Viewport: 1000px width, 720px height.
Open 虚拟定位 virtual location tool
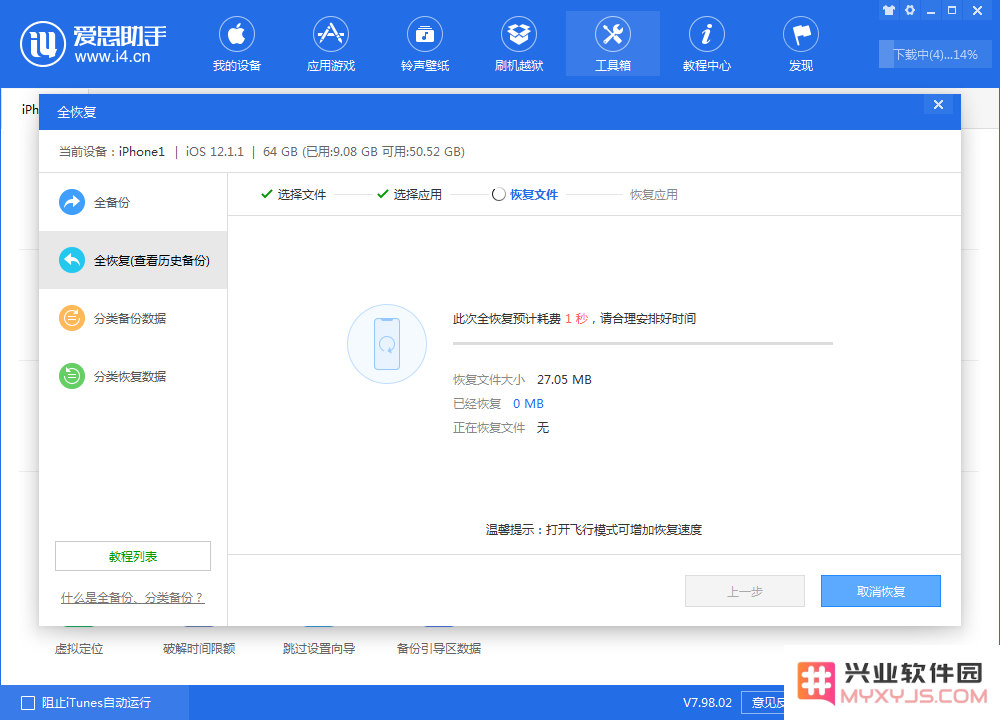point(79,649)
